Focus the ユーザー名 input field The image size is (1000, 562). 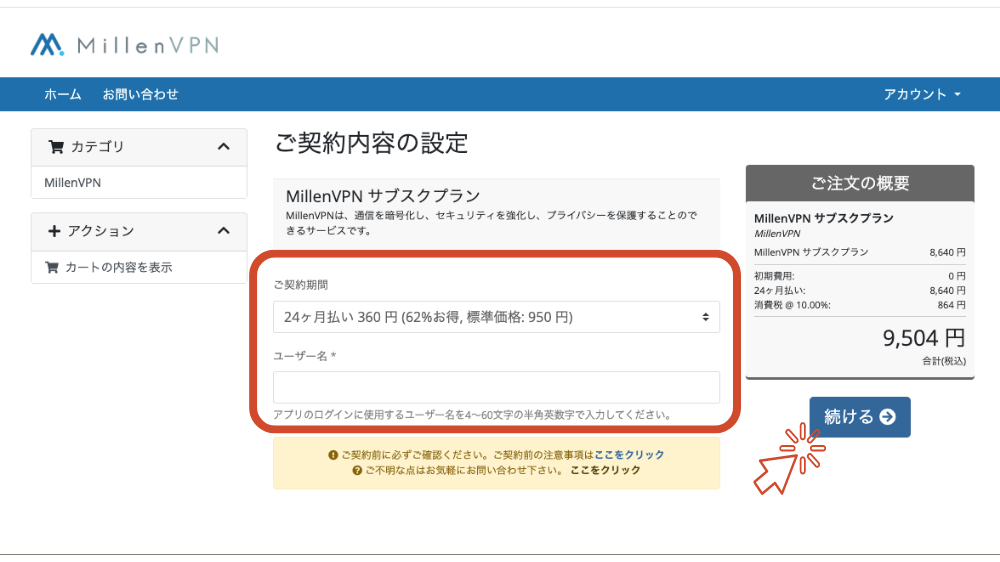coord(496,387)
